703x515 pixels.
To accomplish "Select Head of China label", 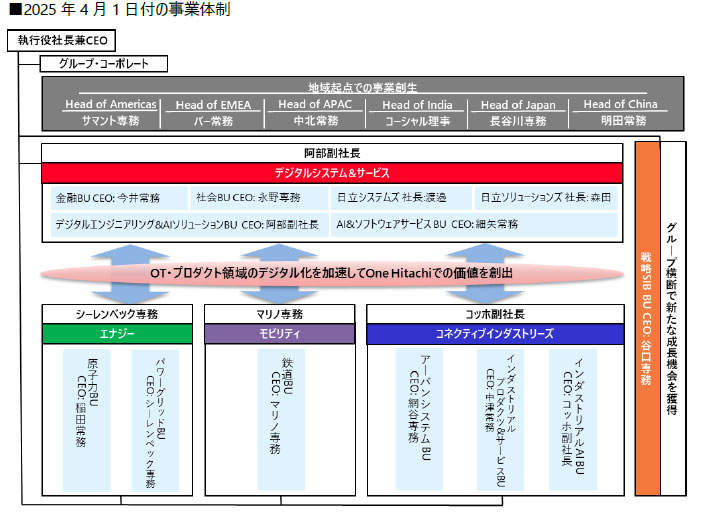I will click(621, 104).
